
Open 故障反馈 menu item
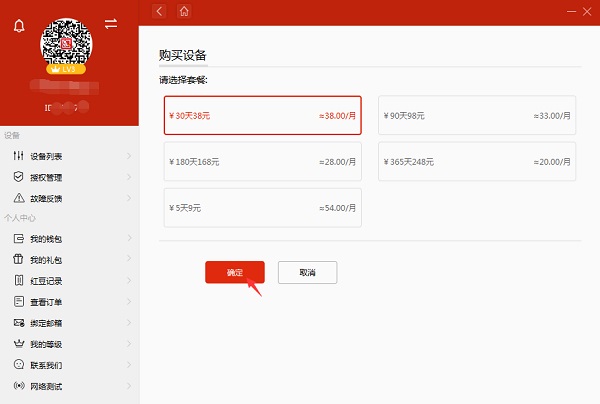pyautogui.click(x=69, y=198)
